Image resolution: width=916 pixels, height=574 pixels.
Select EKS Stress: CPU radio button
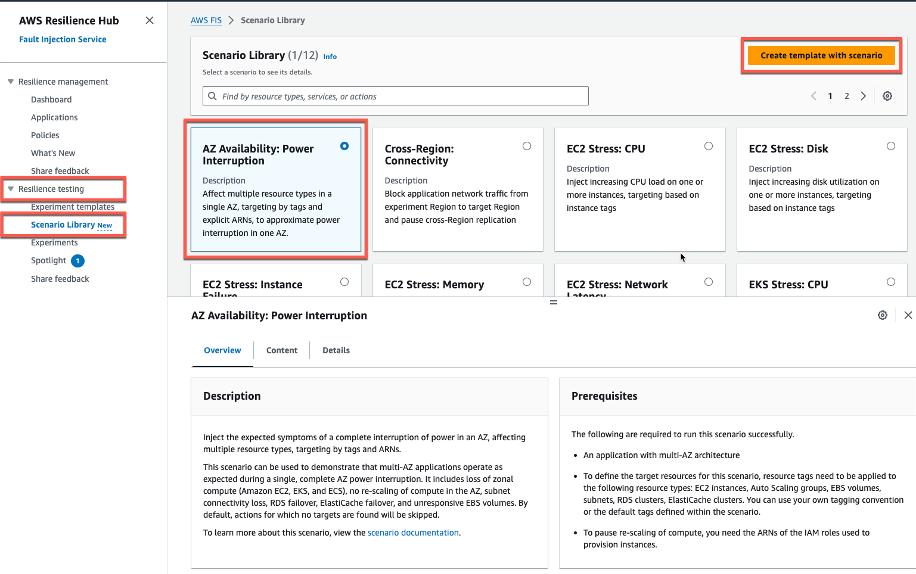(x=891, y=282)
